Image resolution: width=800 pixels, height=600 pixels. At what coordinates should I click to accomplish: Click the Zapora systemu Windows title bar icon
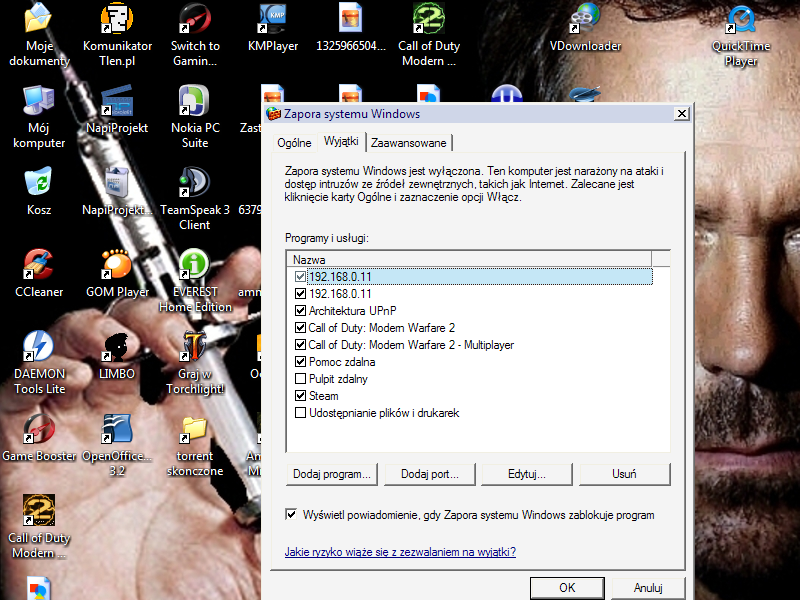point(273,114)
